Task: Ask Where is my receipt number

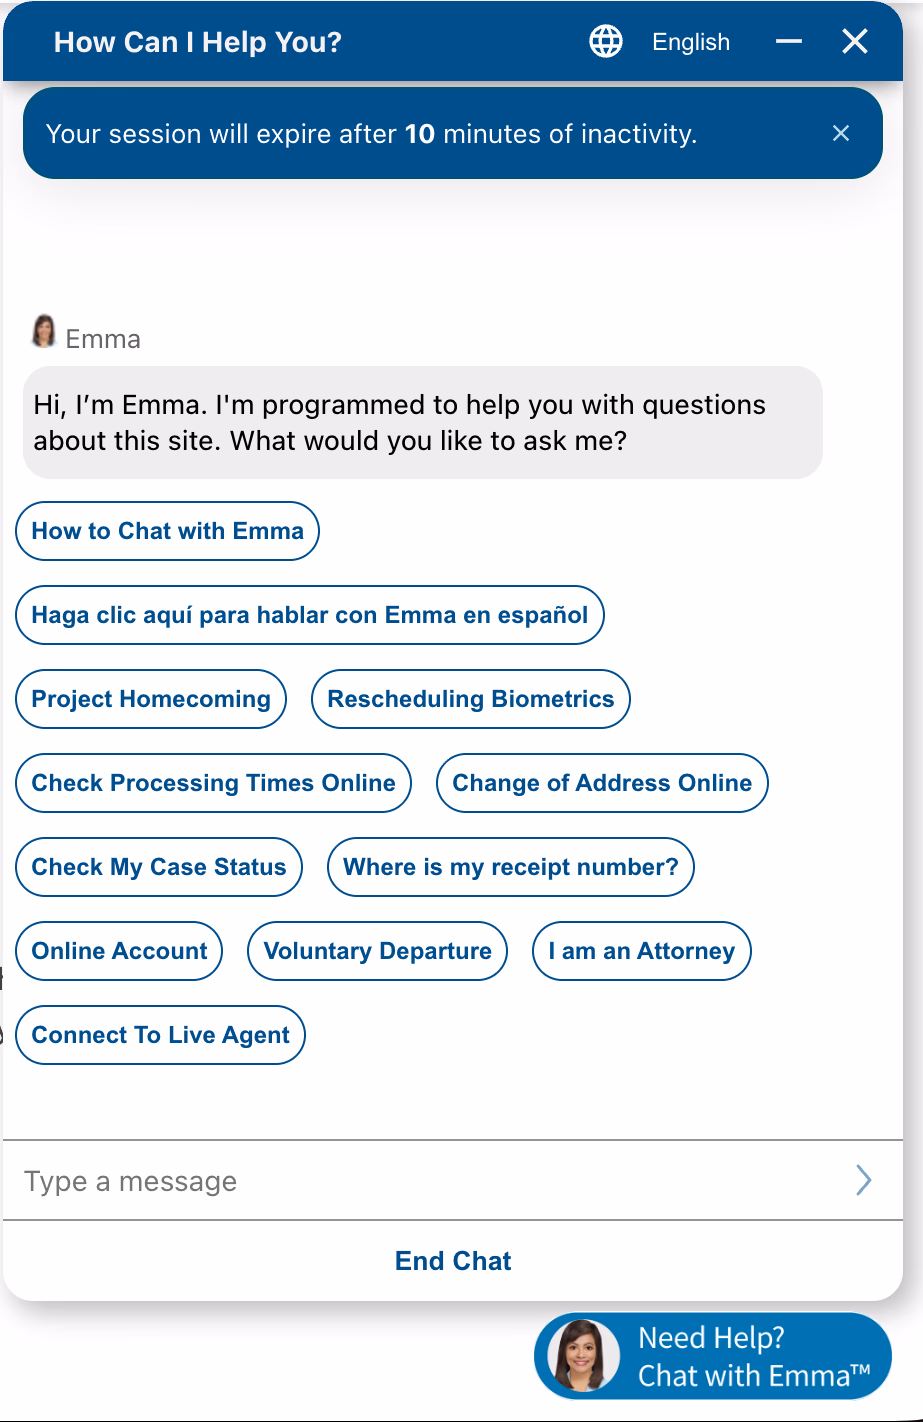Action: (x=511, y=867)
